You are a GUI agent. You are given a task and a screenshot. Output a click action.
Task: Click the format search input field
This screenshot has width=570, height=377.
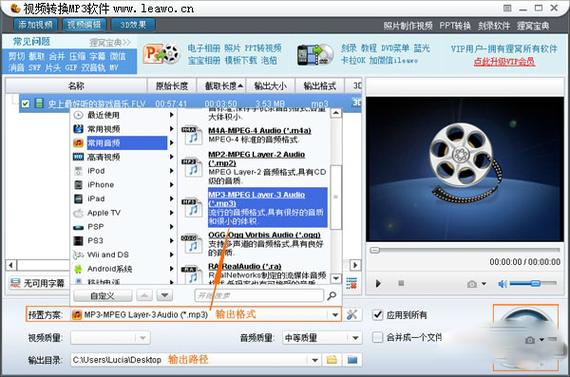click(259, 296)
